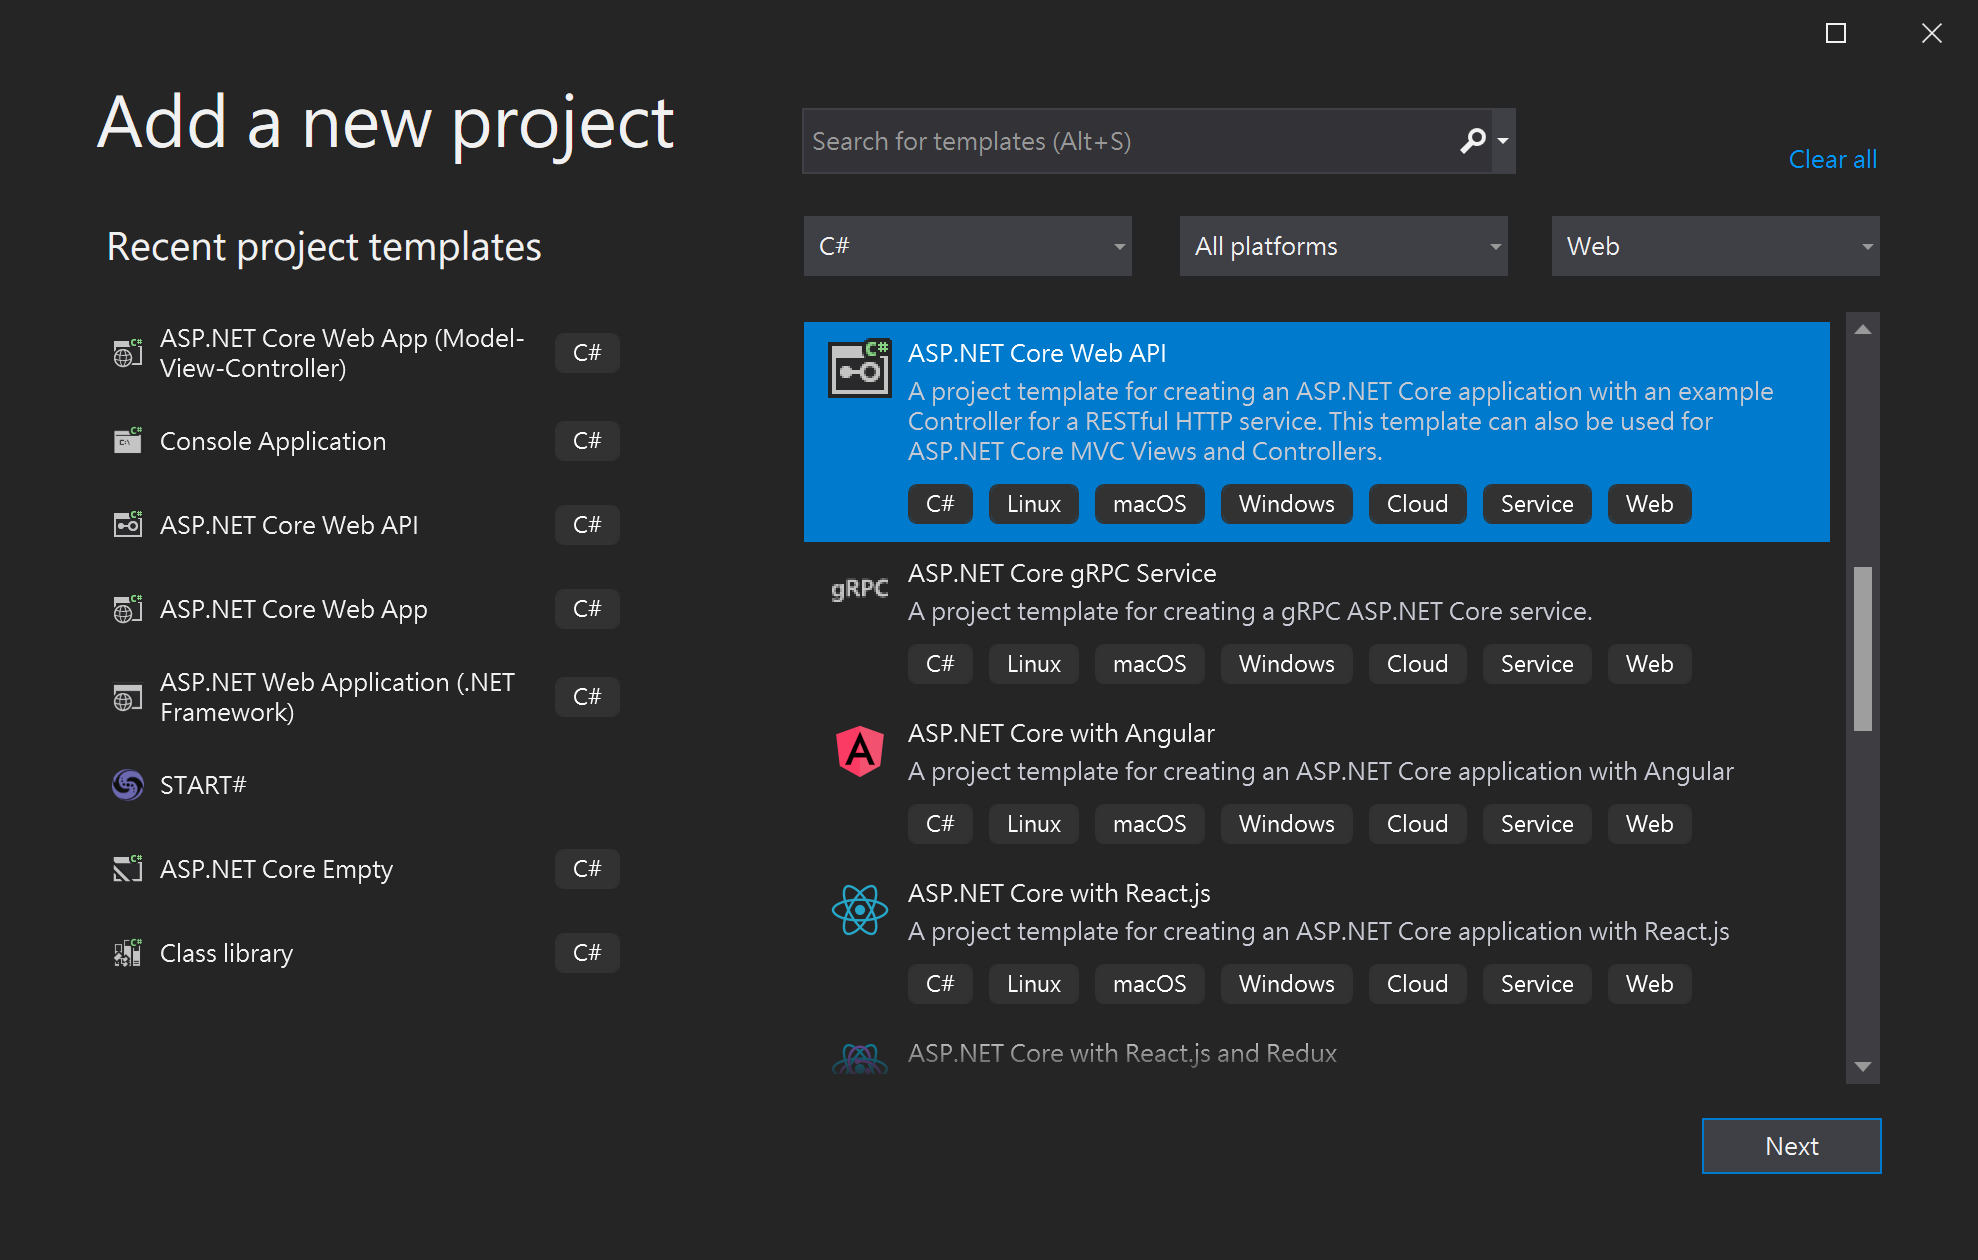Click the Next button

1792,1146
